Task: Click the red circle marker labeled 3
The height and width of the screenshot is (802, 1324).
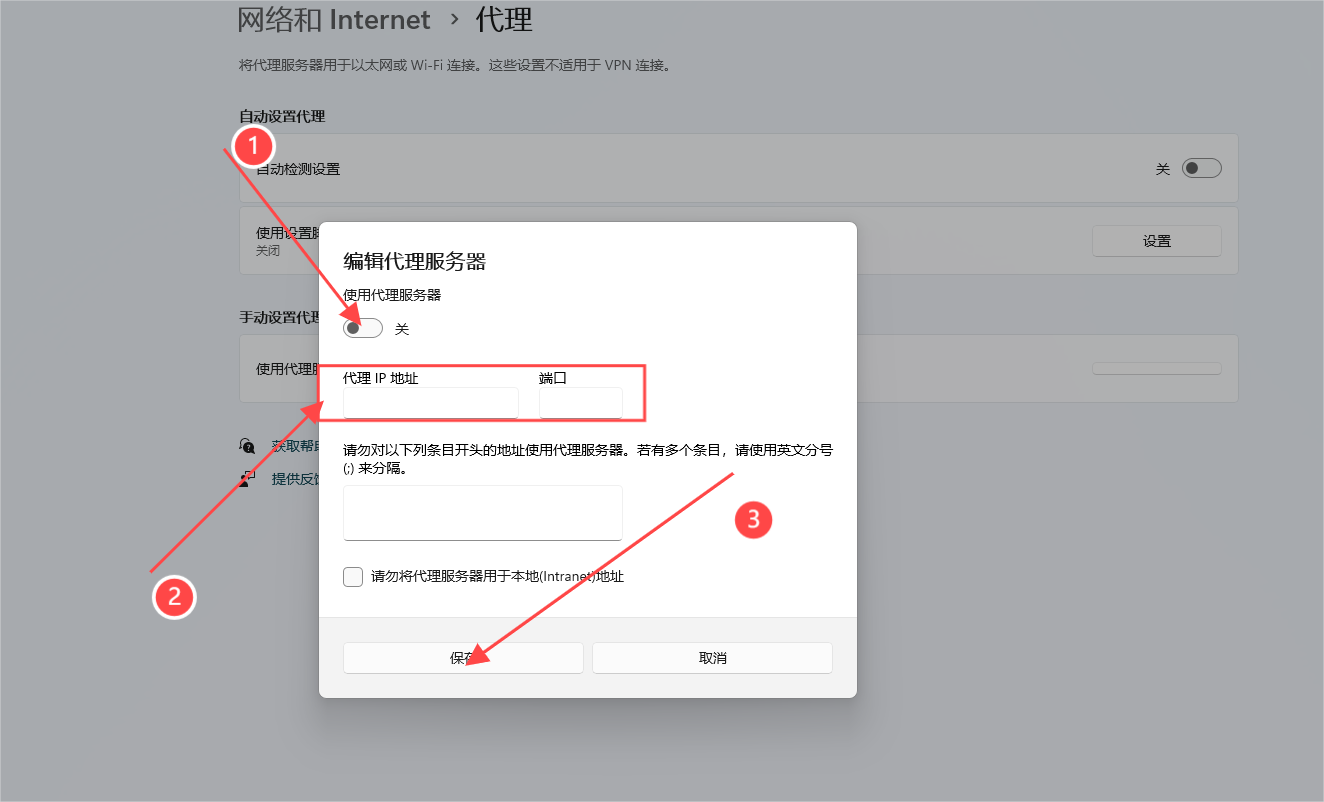Action: (753, 520)
